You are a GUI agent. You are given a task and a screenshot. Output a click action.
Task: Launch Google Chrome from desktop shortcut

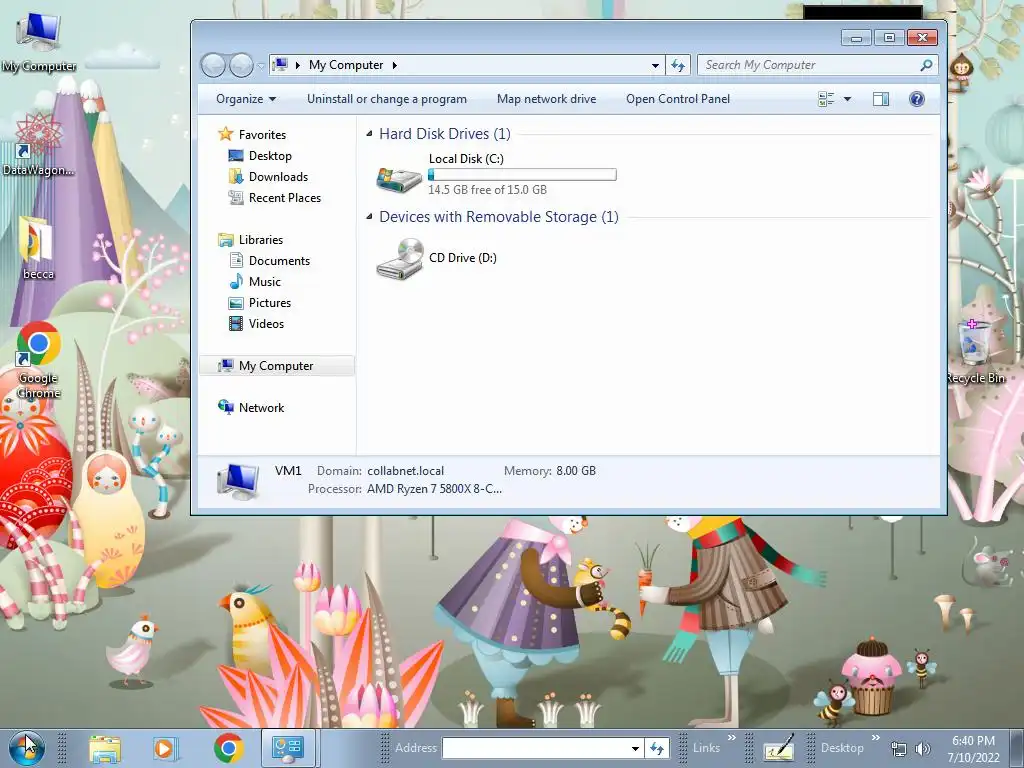[39, 360]
